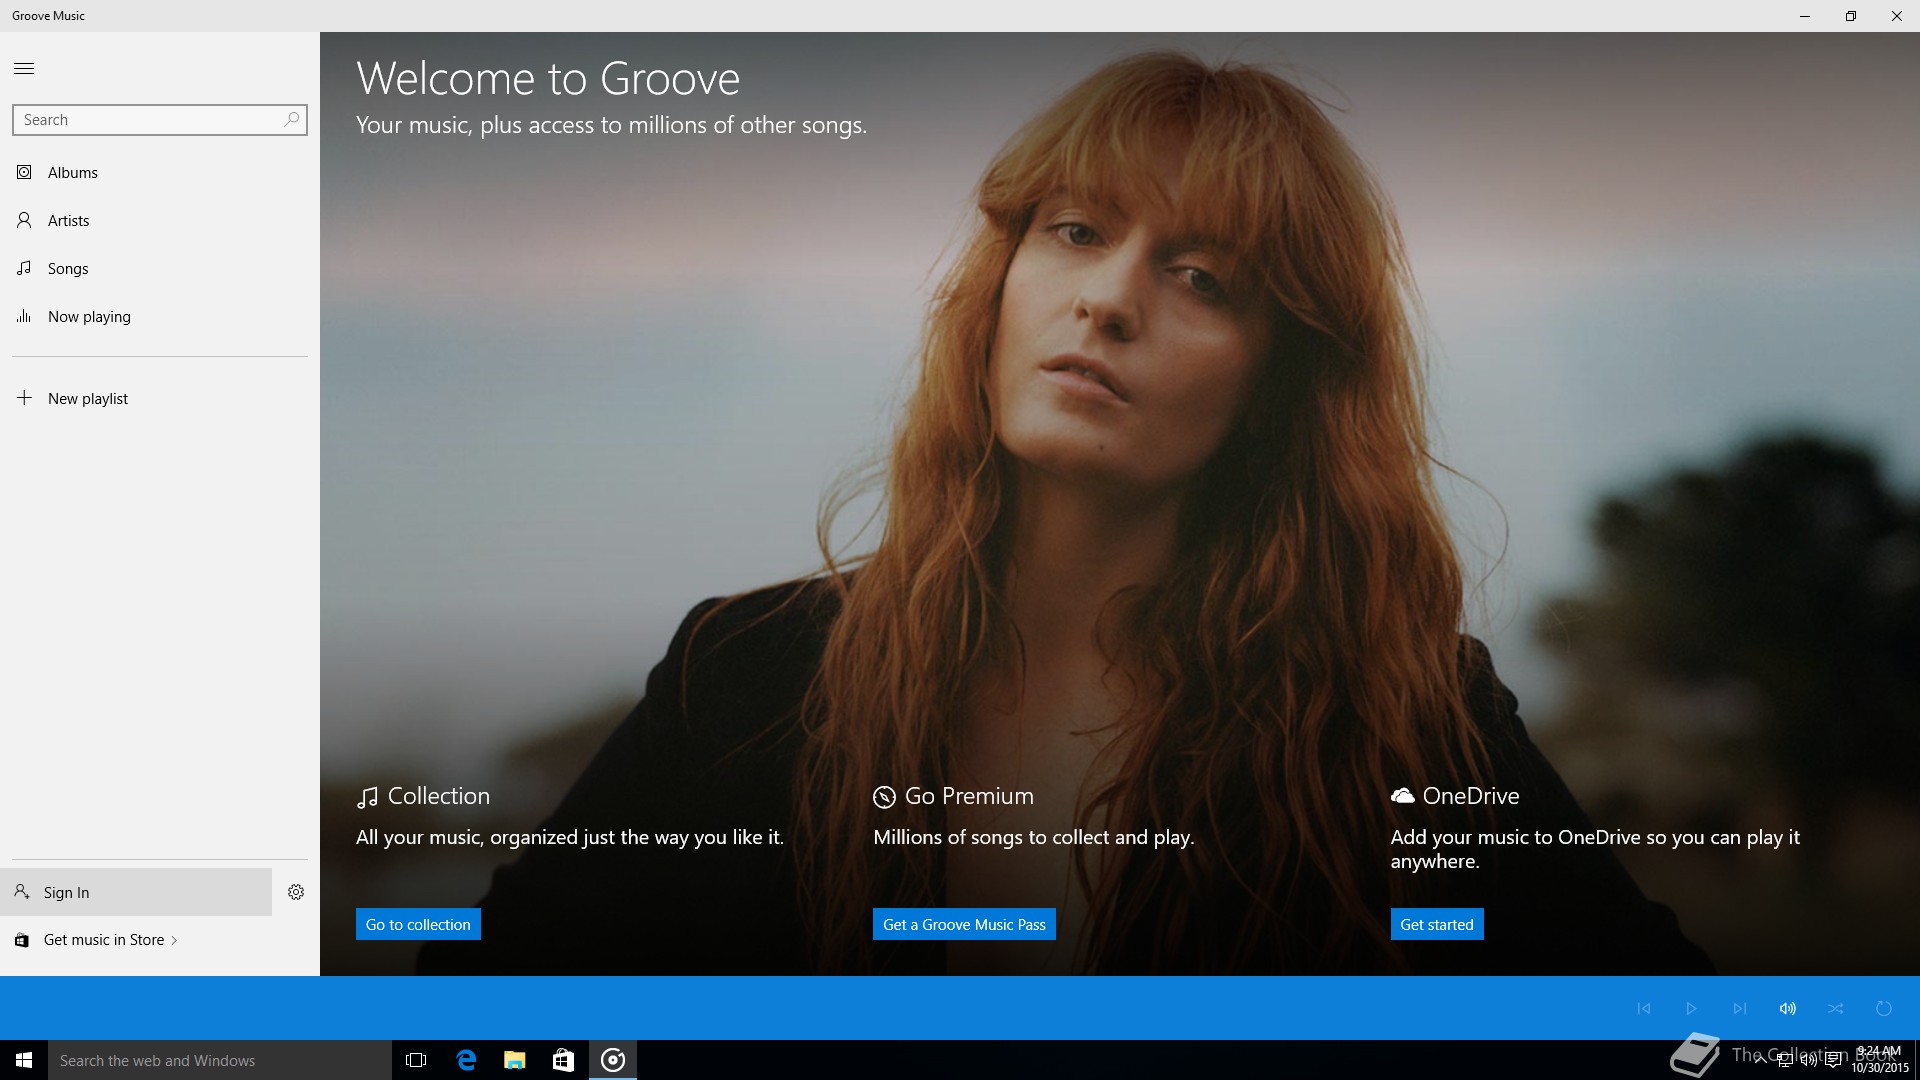Click the OneDrive Get started button
This screenshot has height=1080, width=1920.
point(1437,924)
